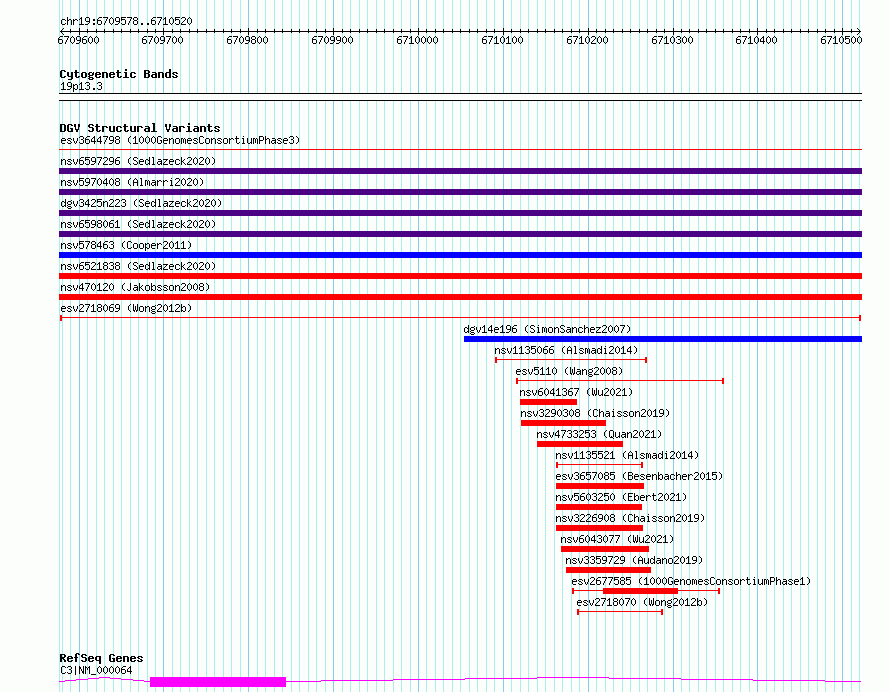
Task: Click the nsv6043077 (Wu2021) red bar
Action: [605, 549]
